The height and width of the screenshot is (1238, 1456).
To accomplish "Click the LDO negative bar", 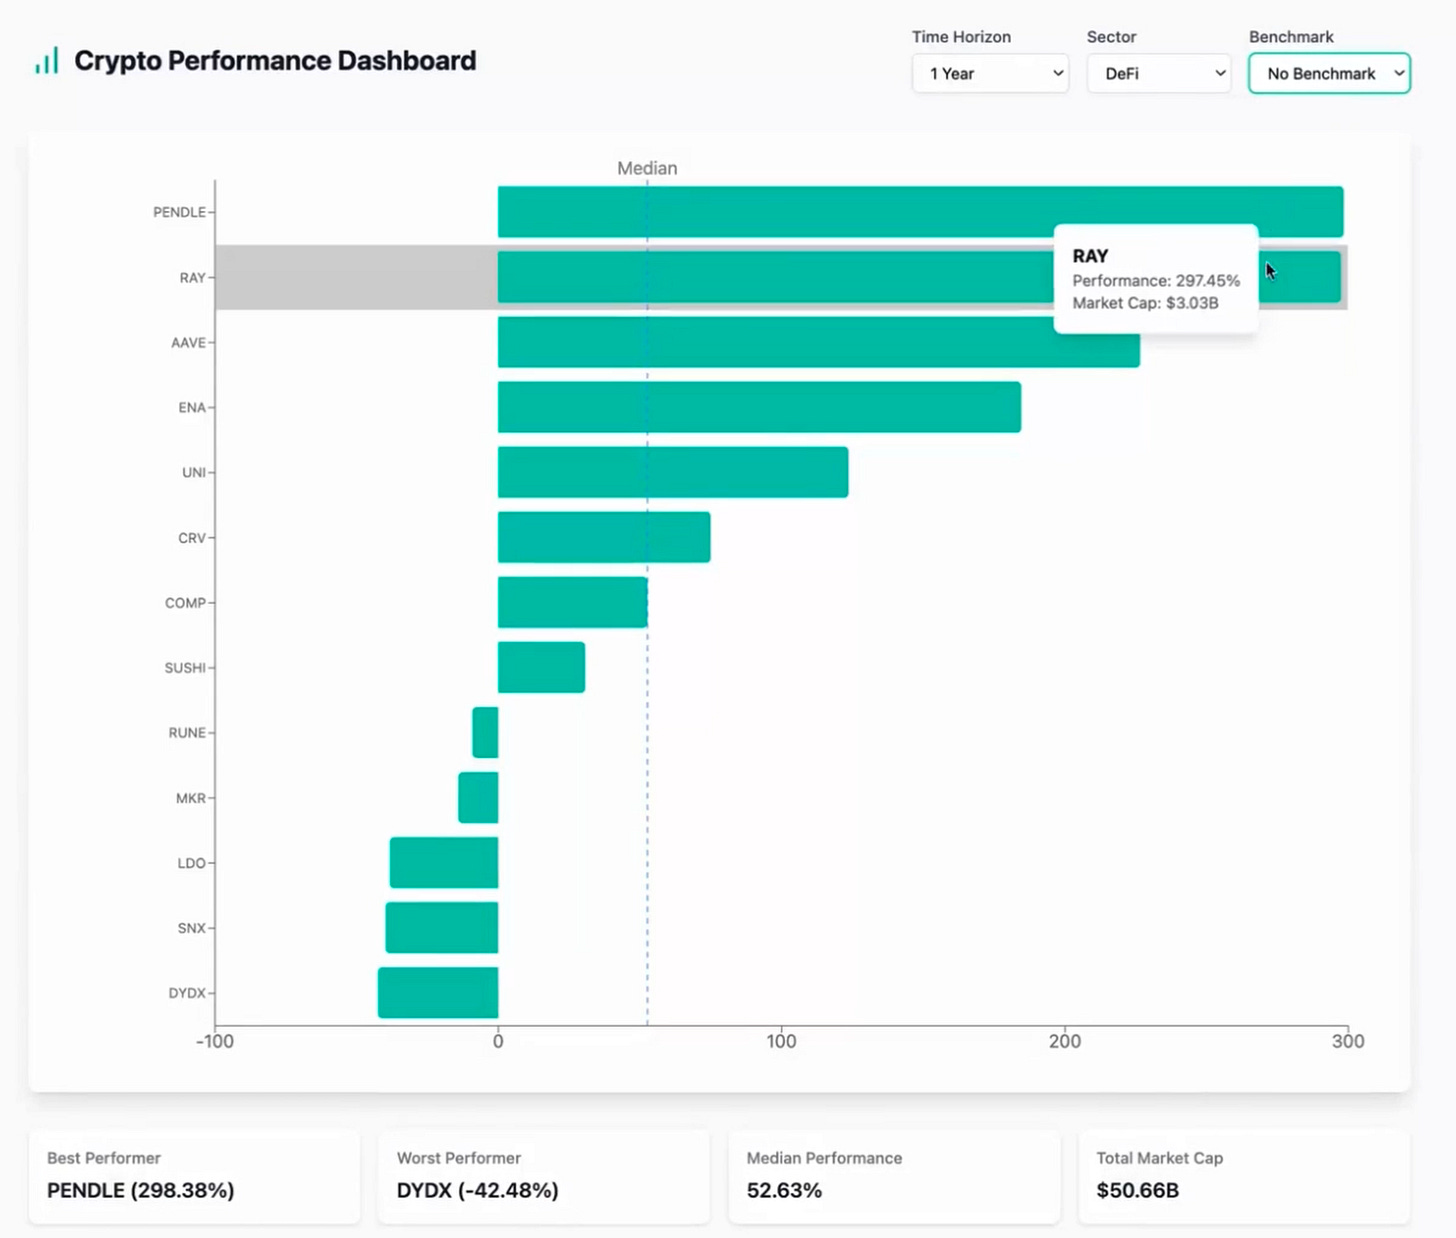I will pos(444,863).
